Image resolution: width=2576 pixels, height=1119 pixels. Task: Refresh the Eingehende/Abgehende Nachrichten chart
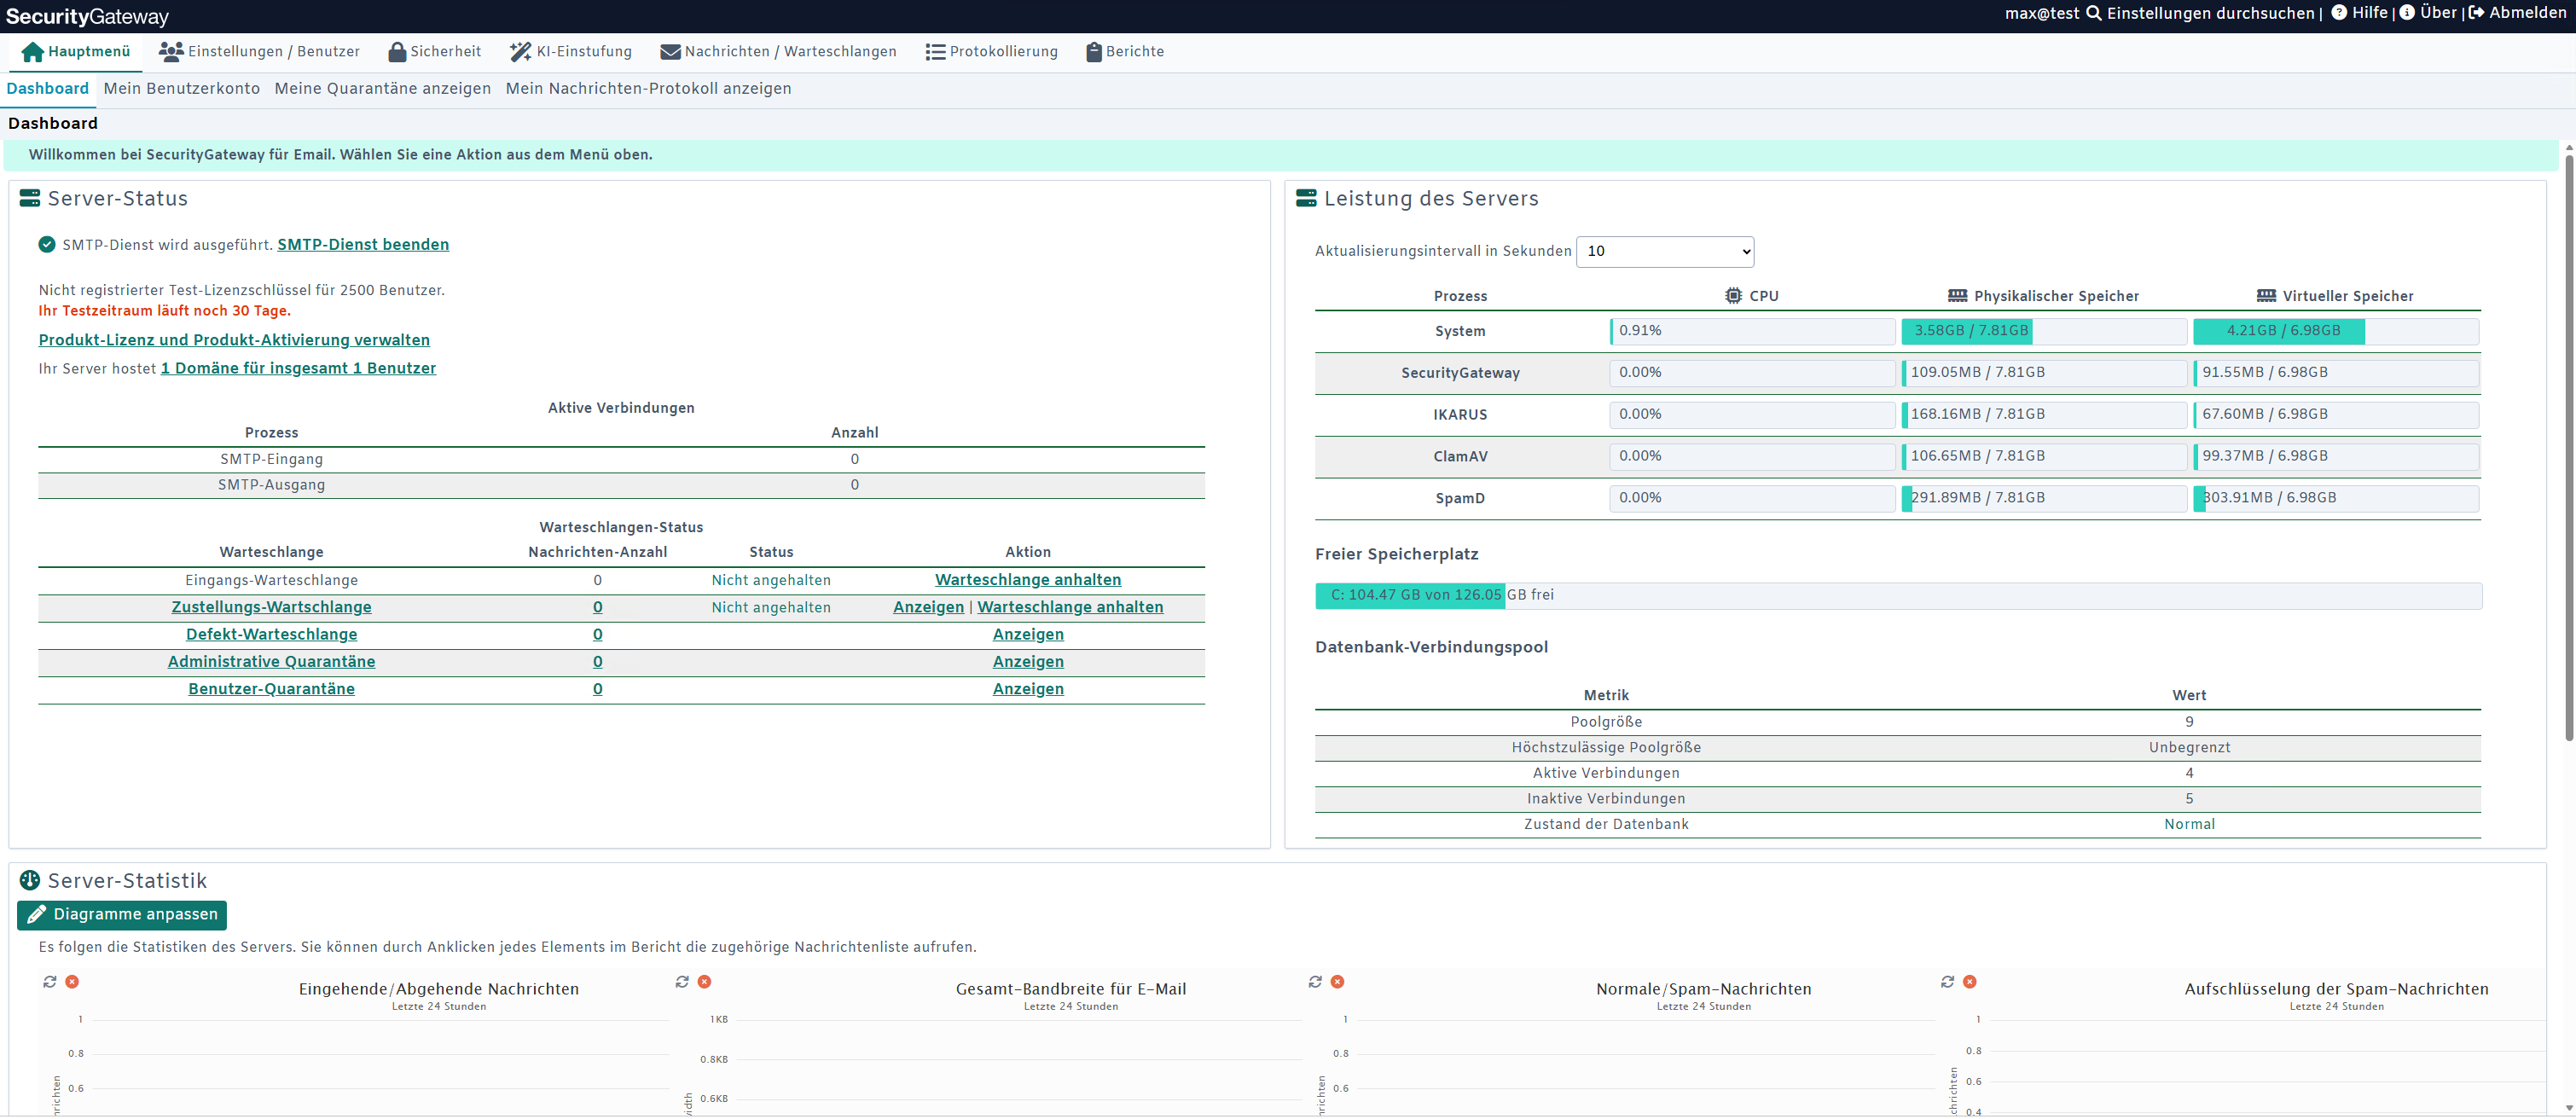[50, 982]
